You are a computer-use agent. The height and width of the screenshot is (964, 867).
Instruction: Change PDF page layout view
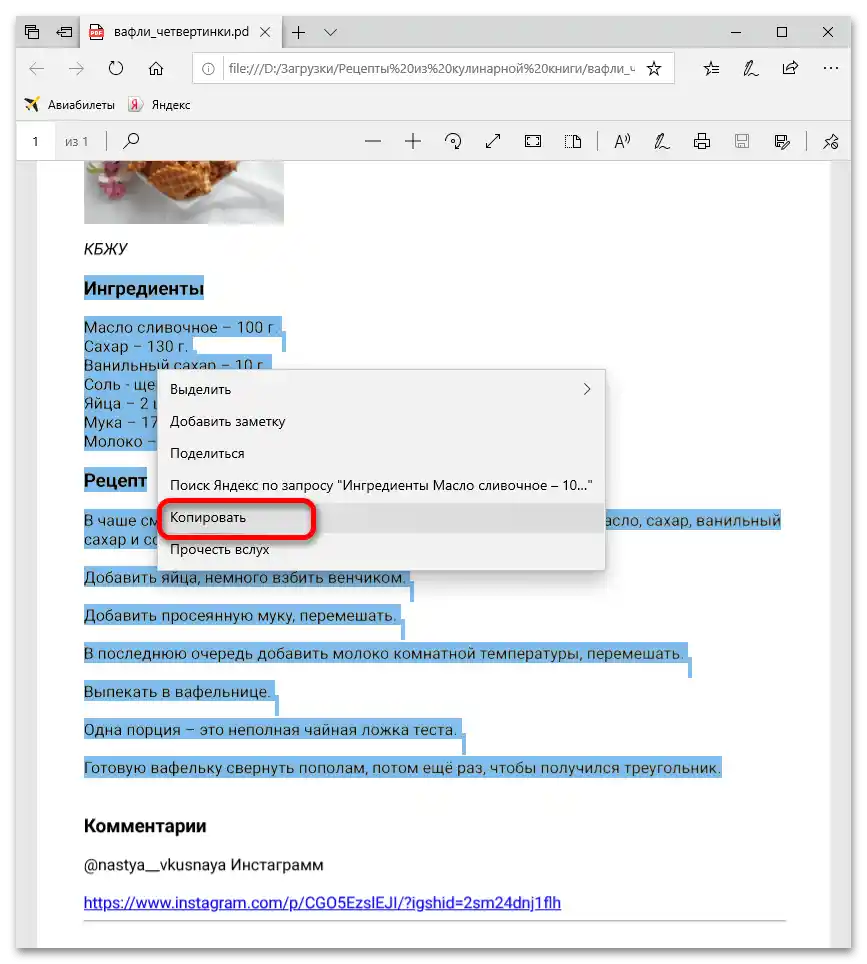pyautogui.click(x=573, y=141)
